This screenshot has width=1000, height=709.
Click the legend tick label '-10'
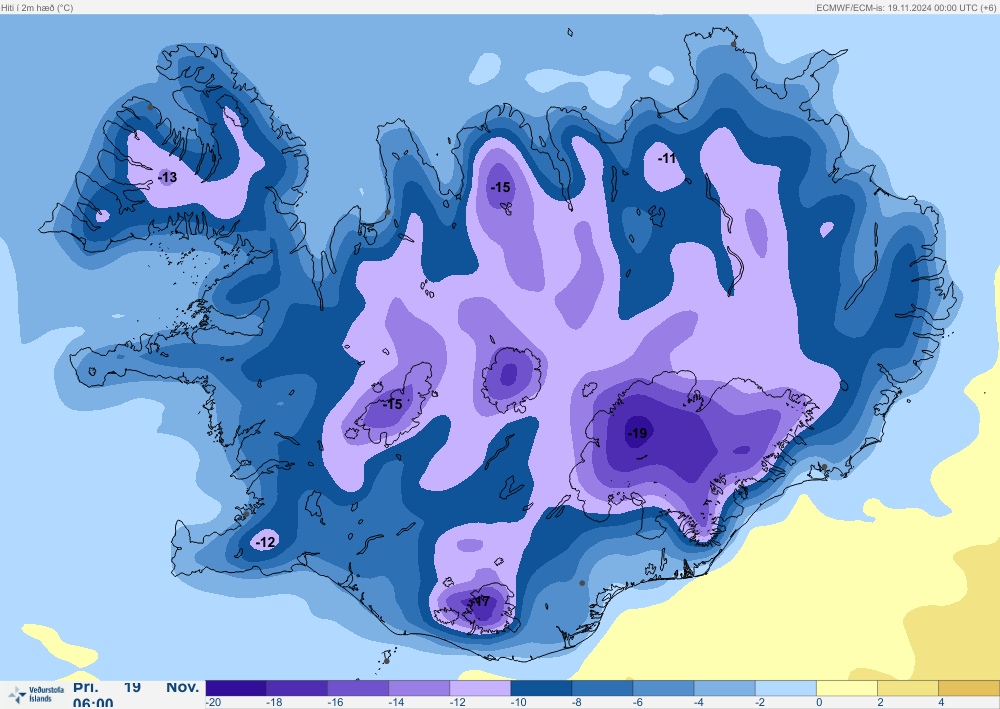tap(518, 703)
